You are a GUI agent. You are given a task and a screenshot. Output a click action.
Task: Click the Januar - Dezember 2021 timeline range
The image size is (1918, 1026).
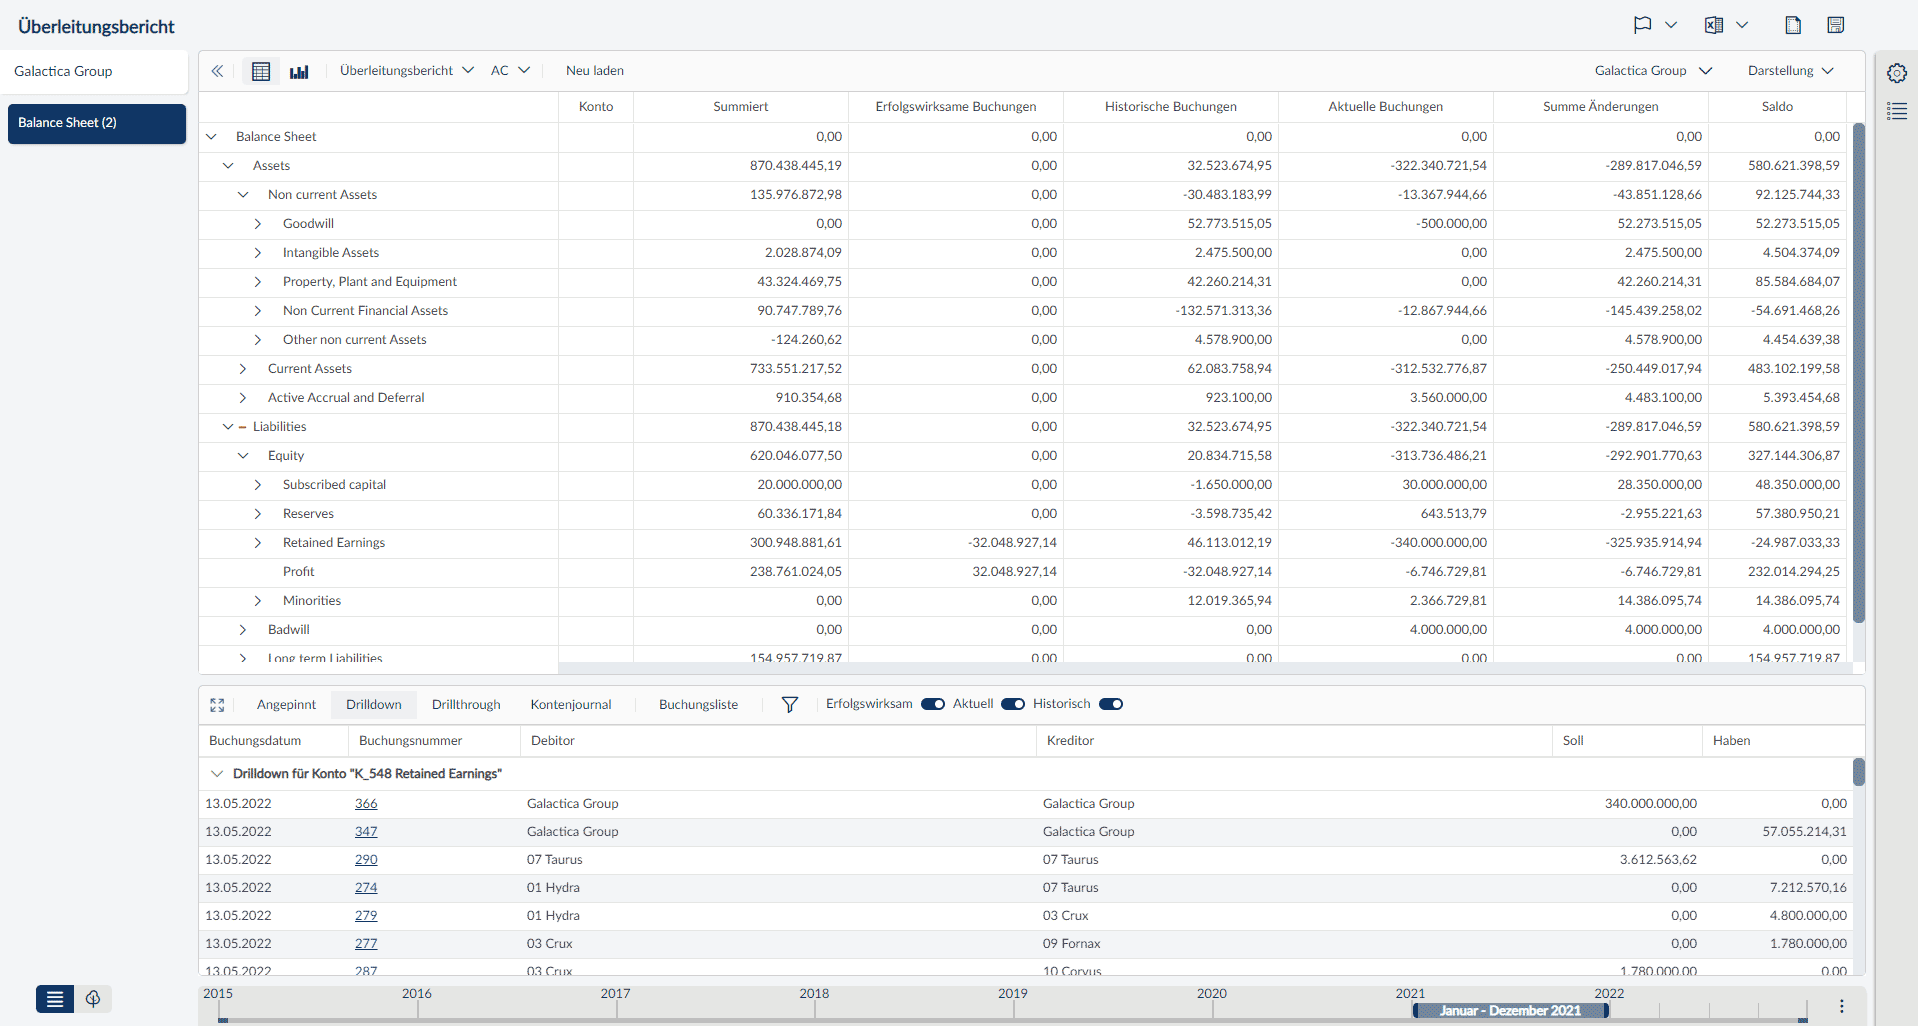(1510, 1011)
